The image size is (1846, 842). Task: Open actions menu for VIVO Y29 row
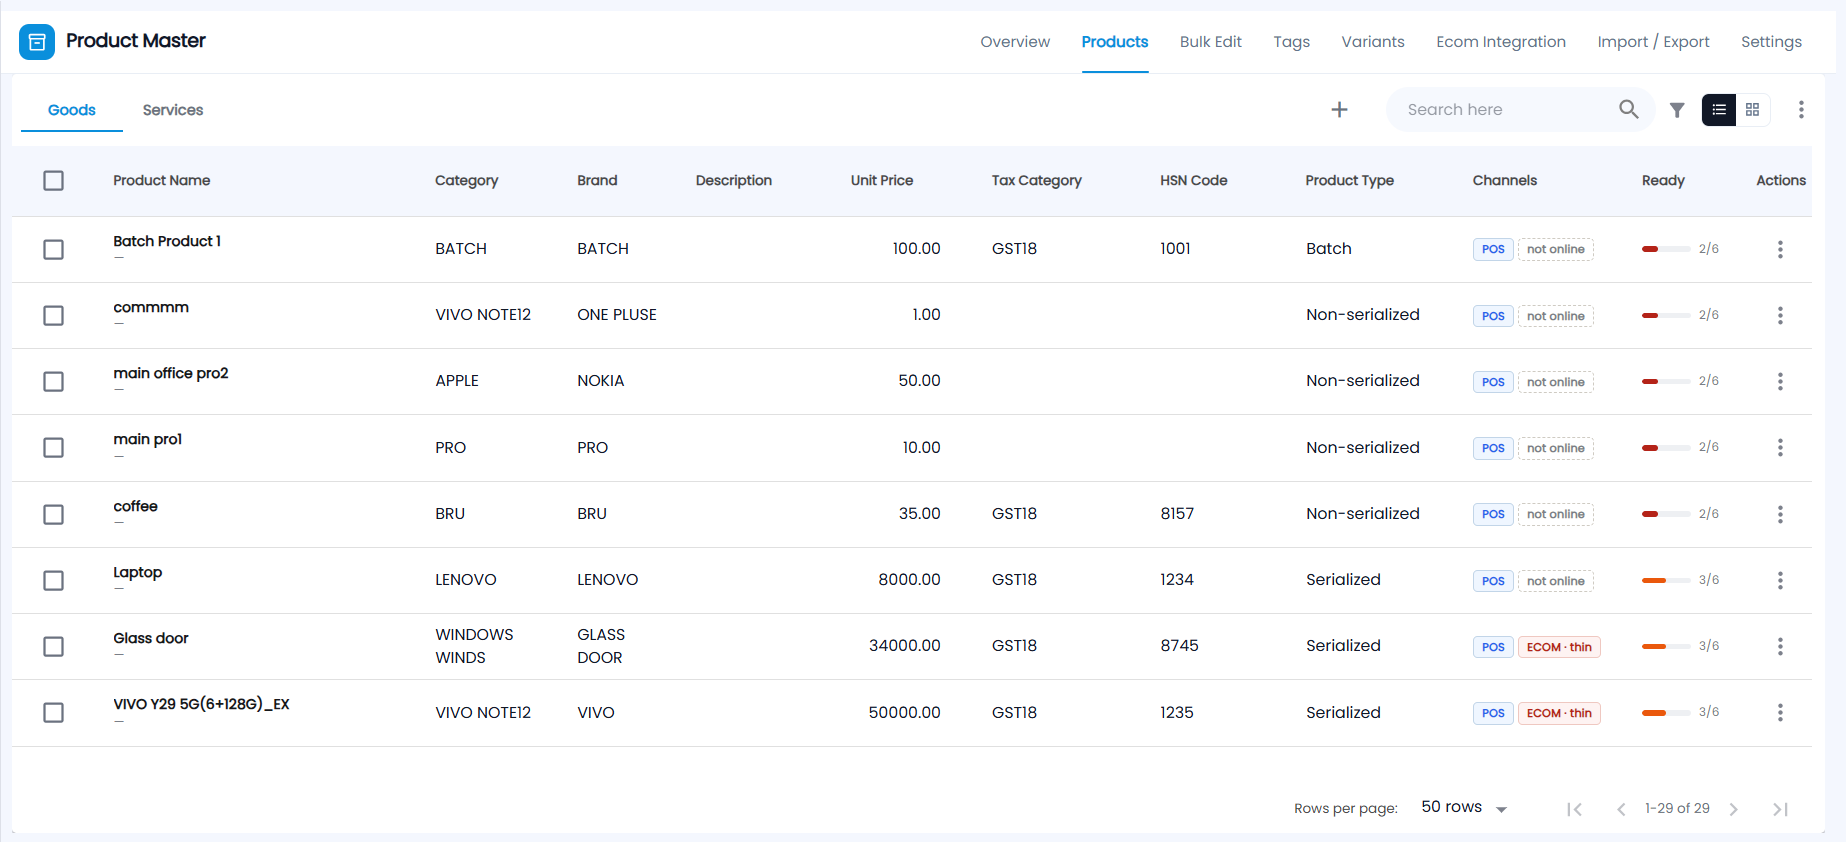[1780, 712]
